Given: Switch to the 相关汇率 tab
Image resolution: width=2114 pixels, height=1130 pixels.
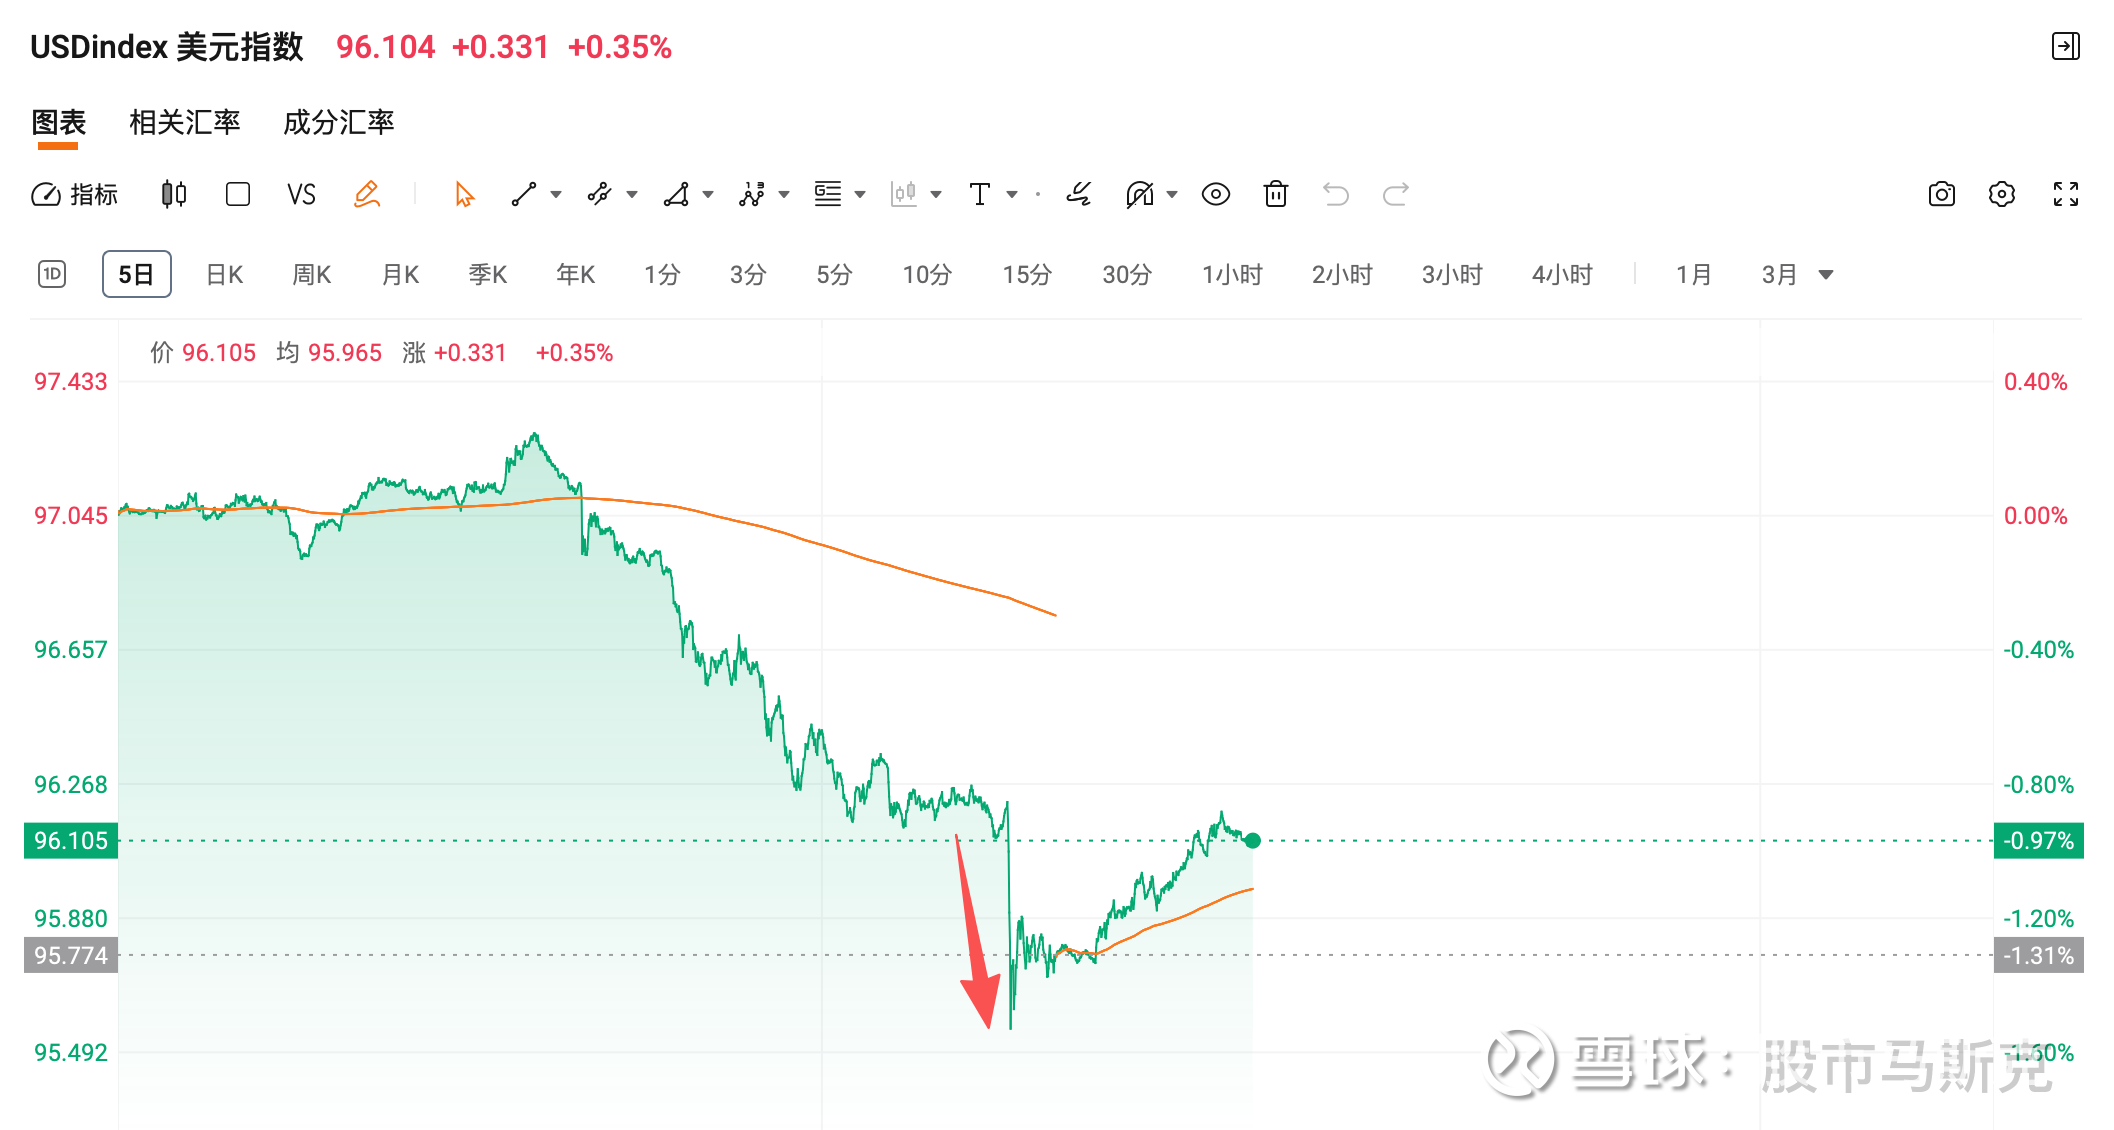Looking at the screenshot, I should [185, 122].
